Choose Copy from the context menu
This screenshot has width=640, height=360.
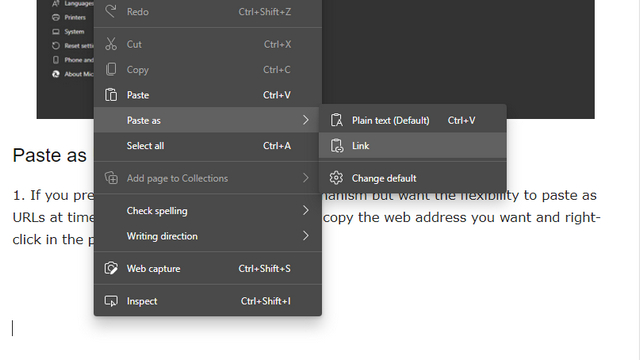click(208, 69)
